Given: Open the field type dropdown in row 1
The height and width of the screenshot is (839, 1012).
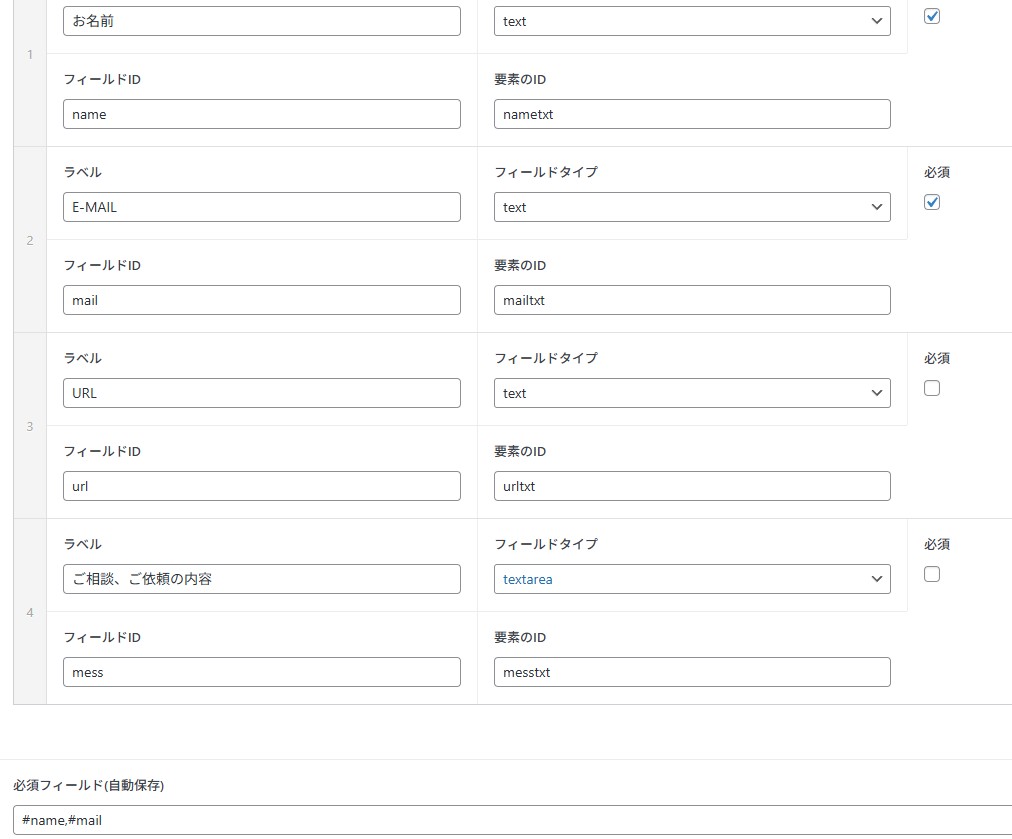Looking at the screenshot, I should (692, 21).
